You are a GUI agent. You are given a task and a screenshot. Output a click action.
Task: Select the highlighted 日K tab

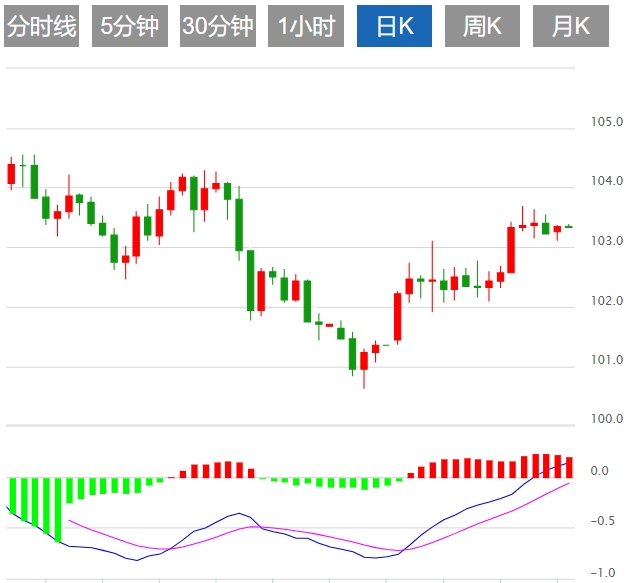[395, 27]
